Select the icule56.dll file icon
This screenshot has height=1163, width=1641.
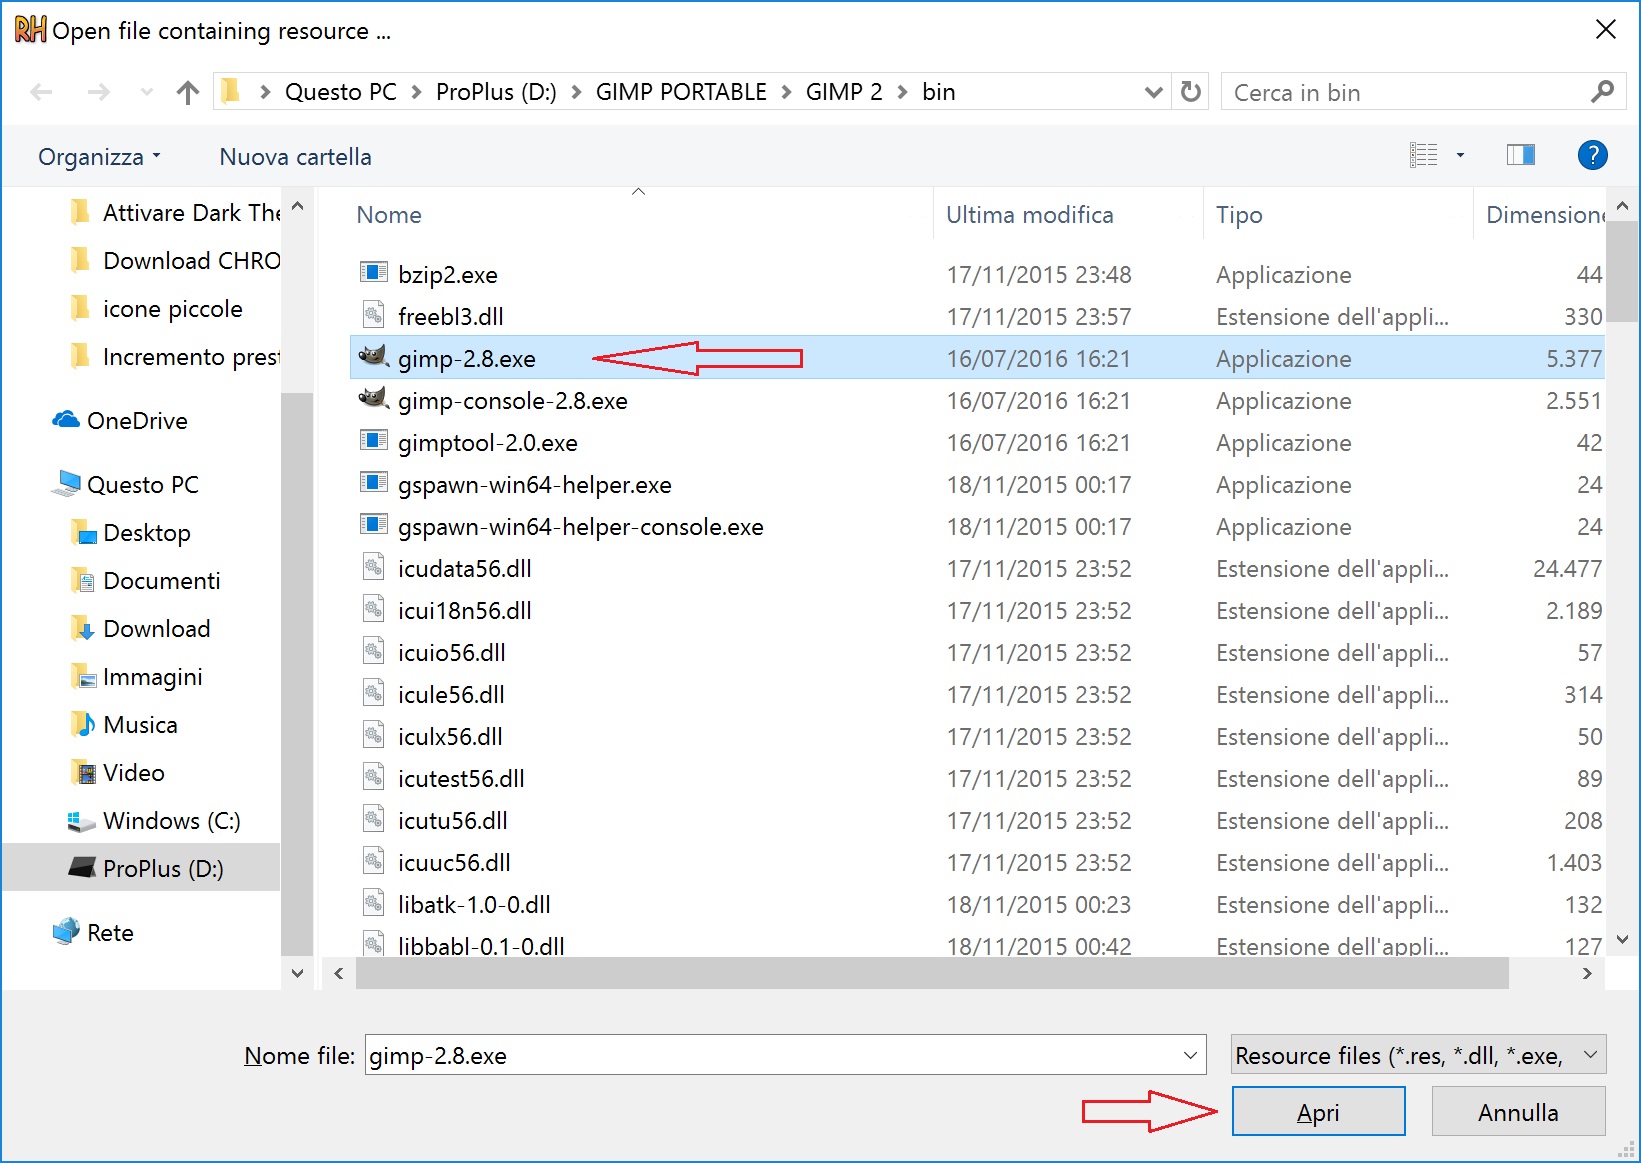point(374,693)
